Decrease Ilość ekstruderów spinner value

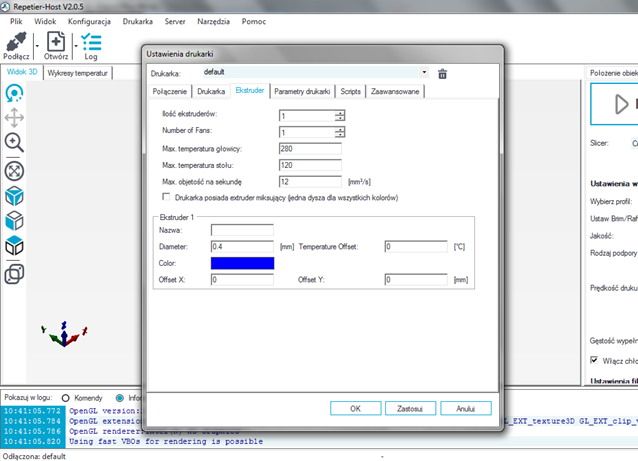340,118
